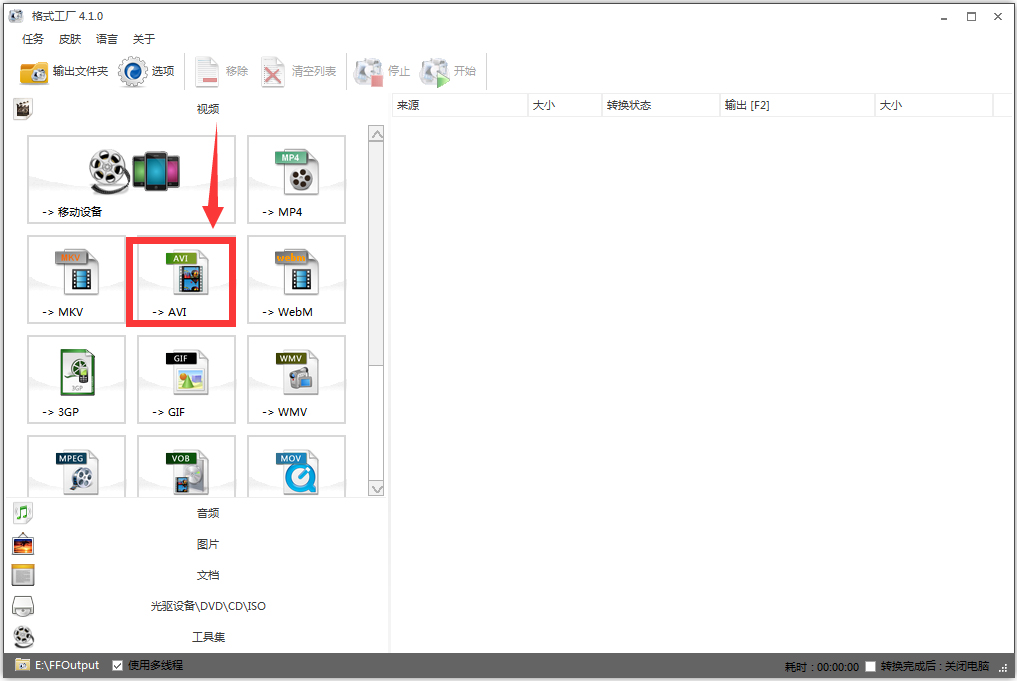
Task: Click the VOB format icon
Action: (x=186, y=465)
